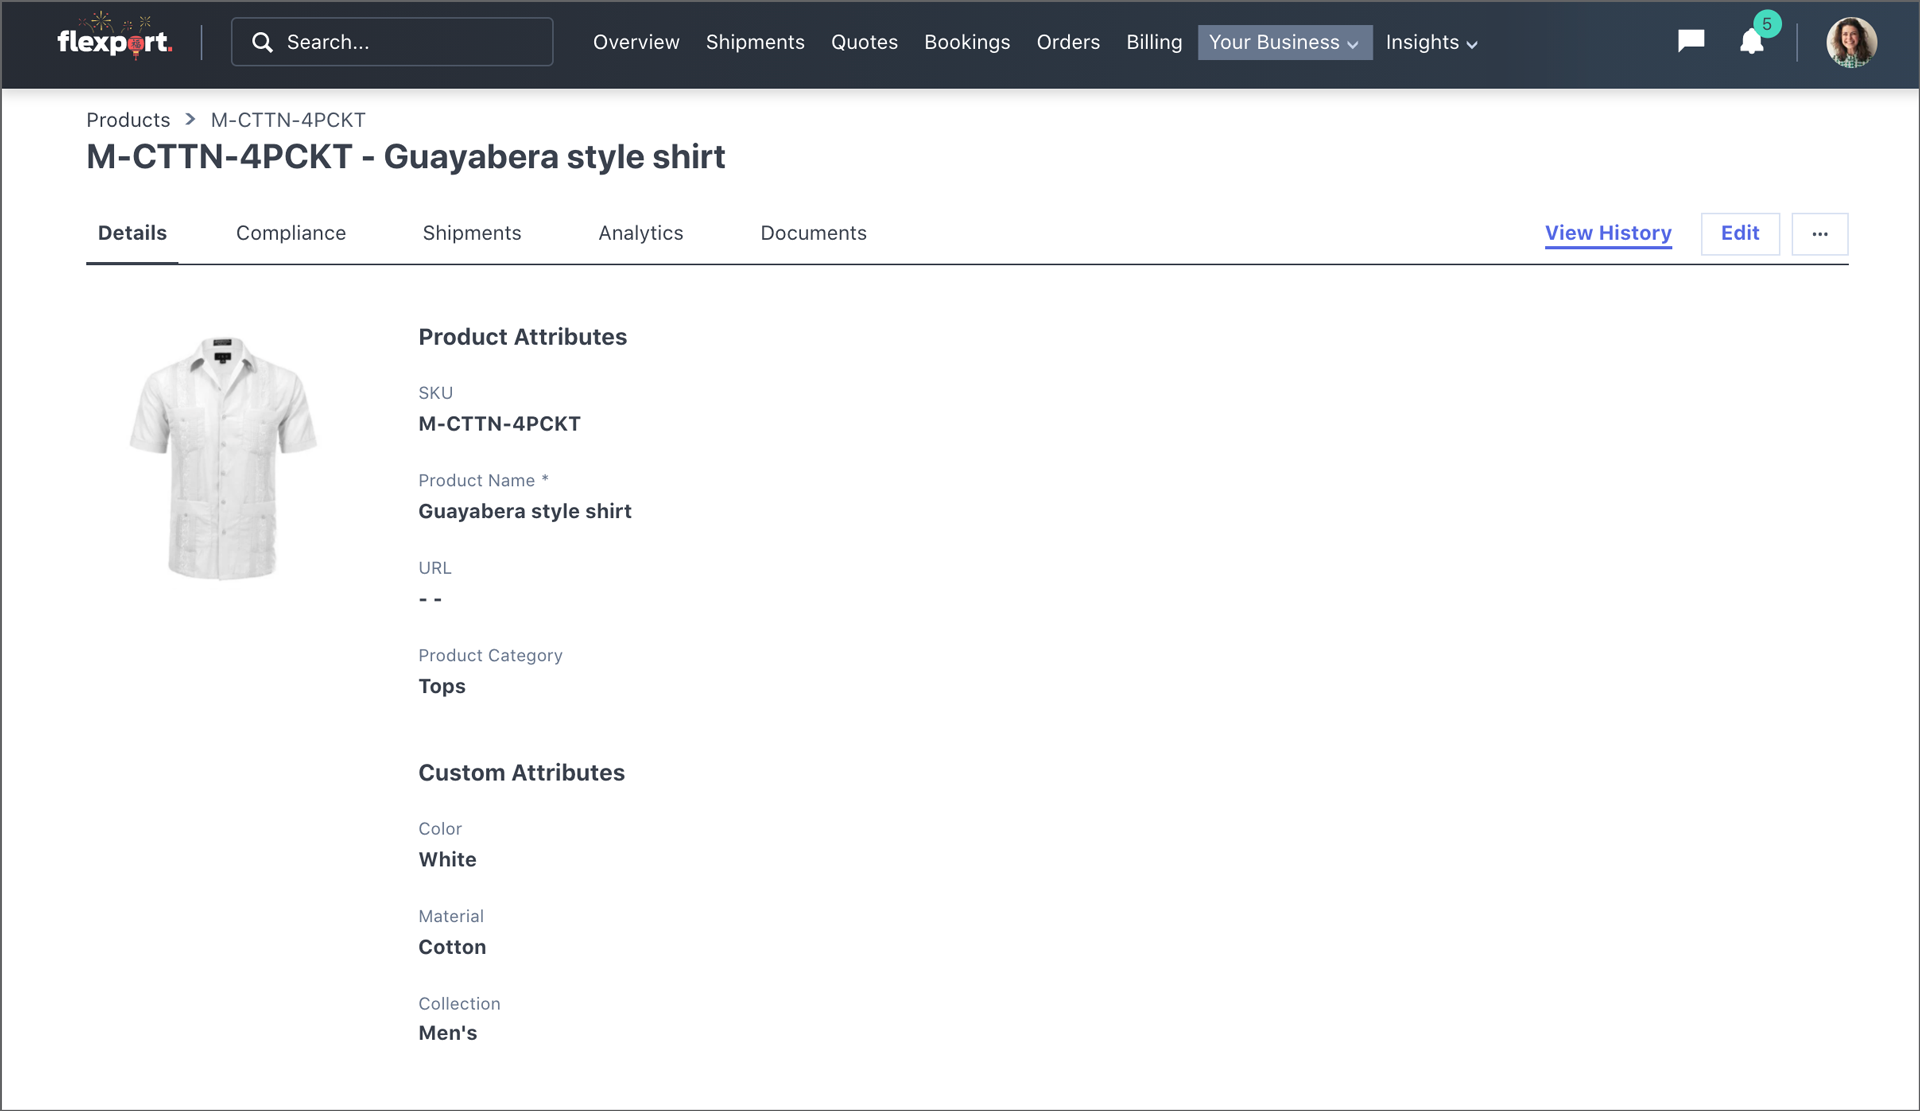
Task: Click the Flexport logo
Action: tap(114, 41)
